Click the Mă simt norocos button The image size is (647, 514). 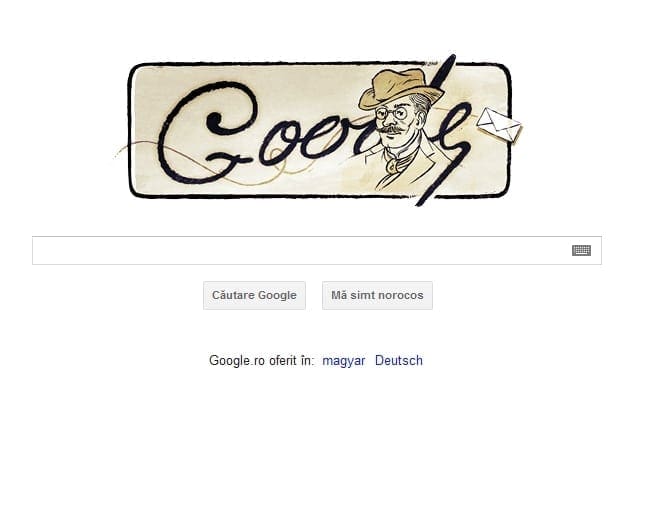tap(377, 295)
